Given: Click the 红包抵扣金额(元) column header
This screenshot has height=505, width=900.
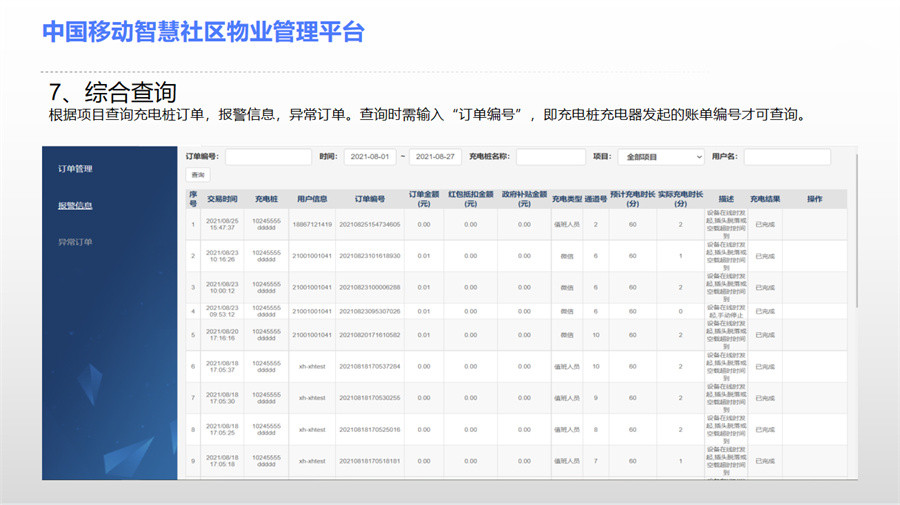Looking at the screenshot, I should point(471,199).
